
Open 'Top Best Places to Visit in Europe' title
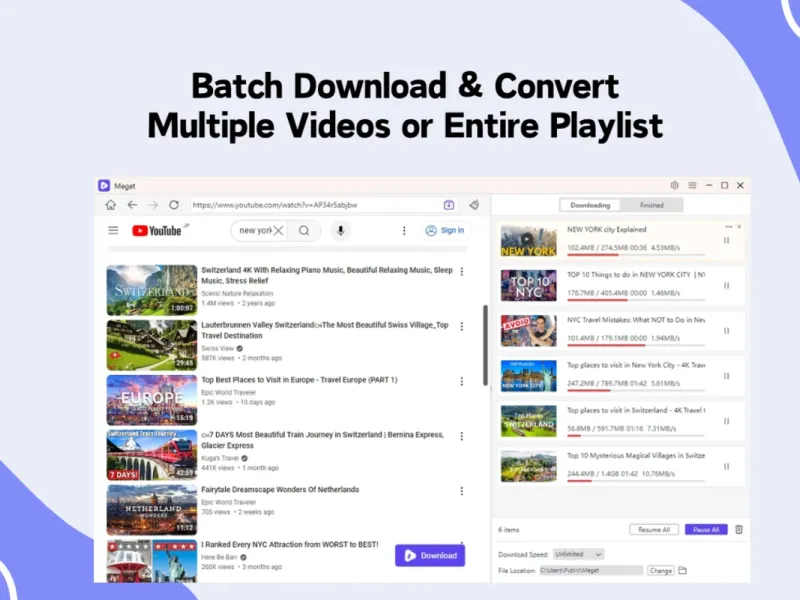(x=299, y=380)
